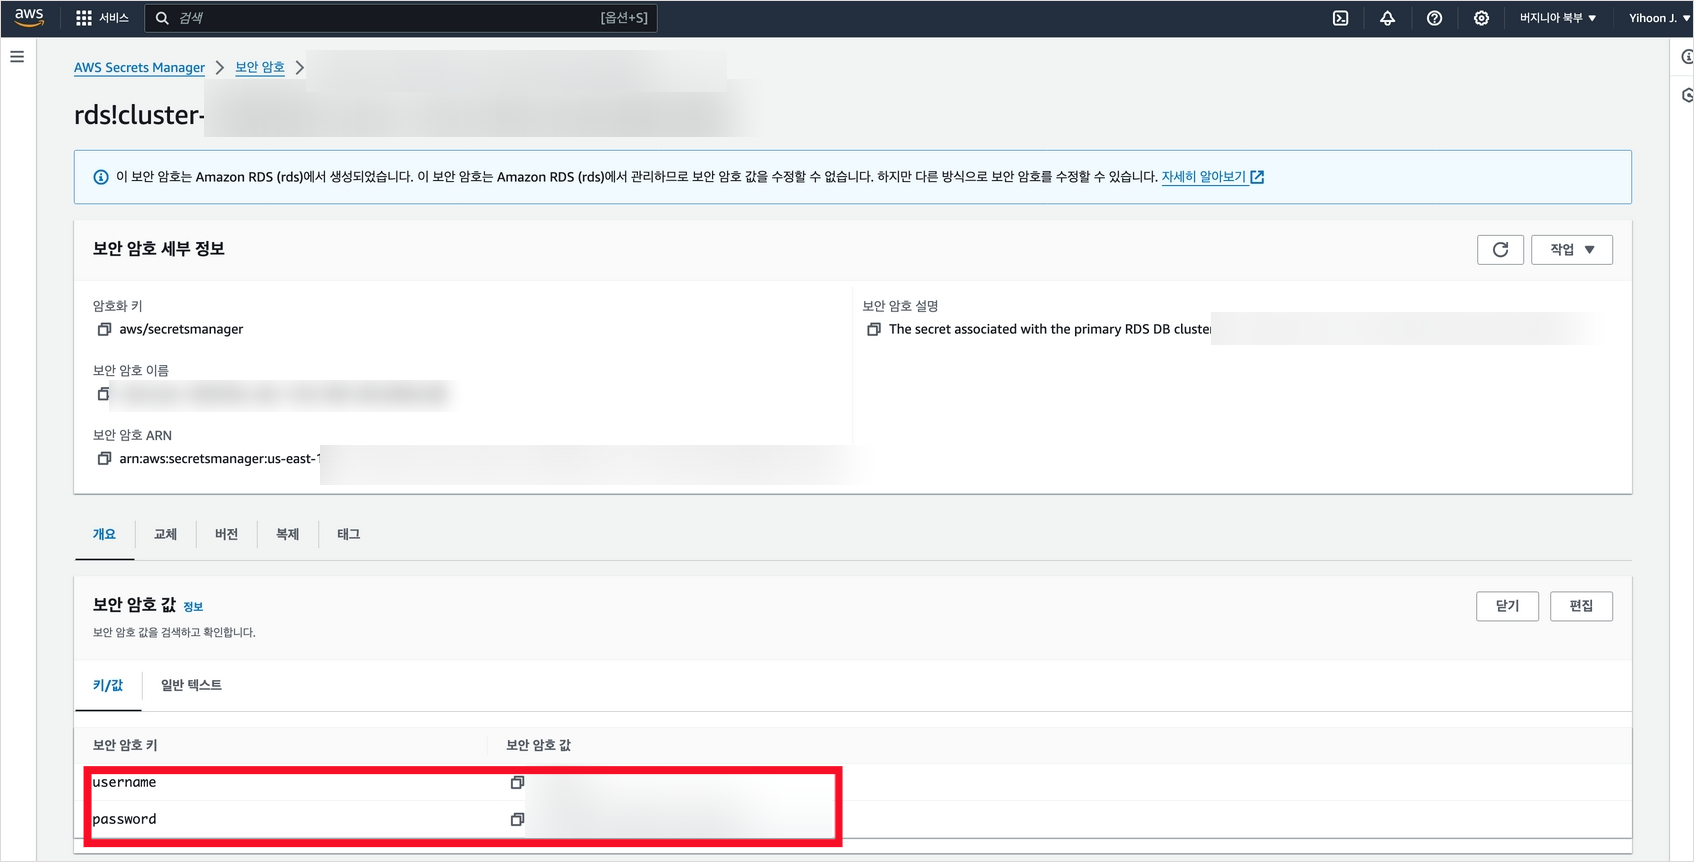Viewport: 1694px width, 862px height.
Task: Click the password key cell
Action: [124, 819]
